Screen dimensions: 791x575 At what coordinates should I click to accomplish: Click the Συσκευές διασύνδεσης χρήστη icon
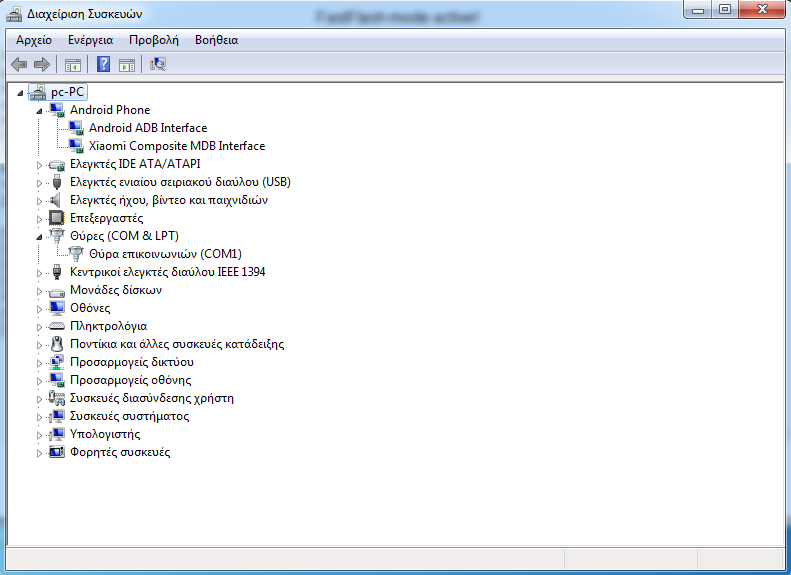[x=56, y=398]
